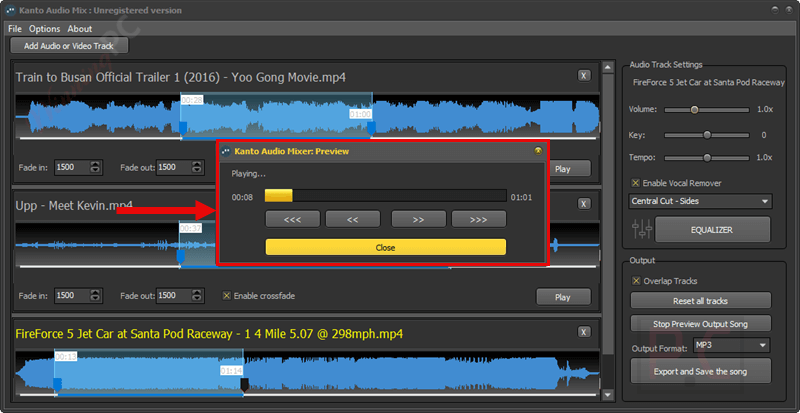Click the preview playback progress bar
Image resolution: width=800 pixels, height=413 pixels.
[x=385, y=196]
